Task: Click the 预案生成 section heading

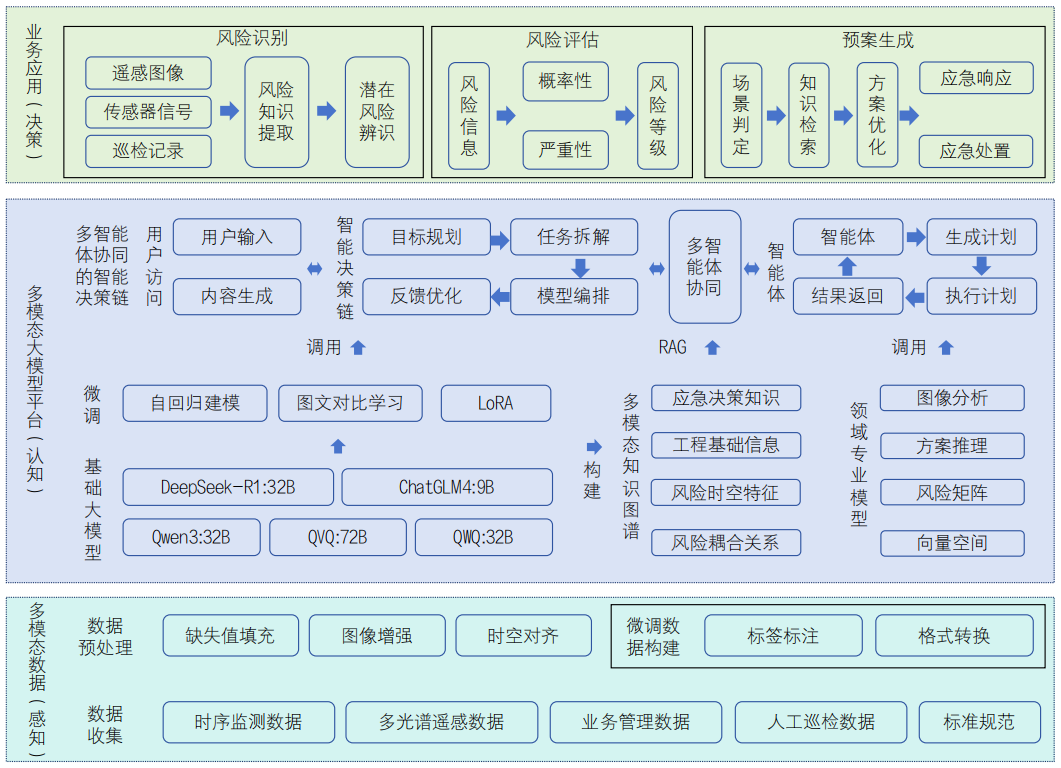Action: click(878, 40)
